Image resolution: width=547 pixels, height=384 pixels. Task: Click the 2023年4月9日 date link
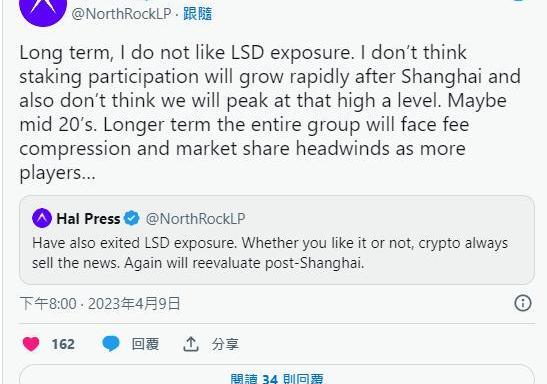point(134,303)
